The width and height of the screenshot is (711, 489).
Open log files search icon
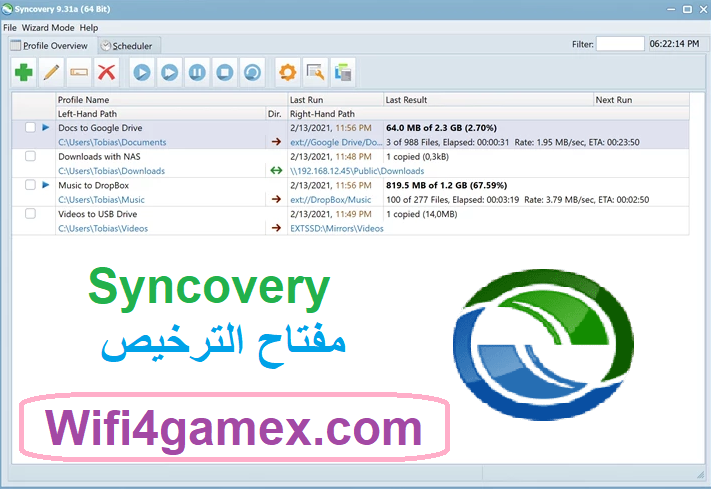316,72
